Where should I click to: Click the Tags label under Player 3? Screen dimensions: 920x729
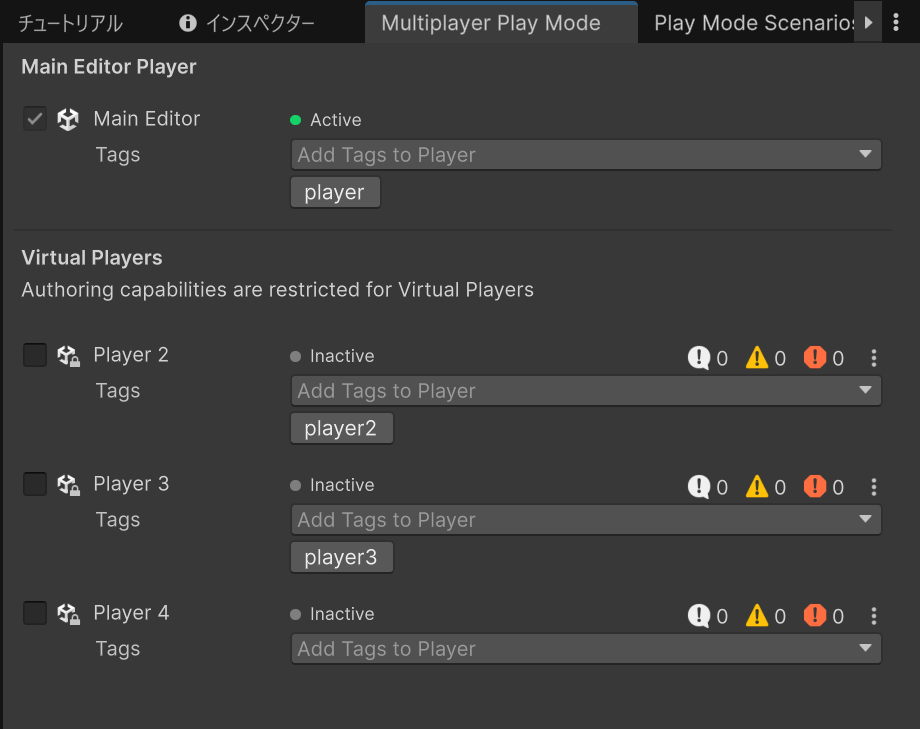[118, 520]
